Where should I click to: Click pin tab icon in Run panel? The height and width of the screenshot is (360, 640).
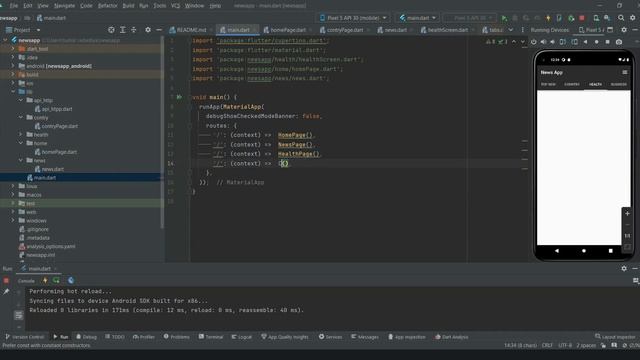point(6,291)
